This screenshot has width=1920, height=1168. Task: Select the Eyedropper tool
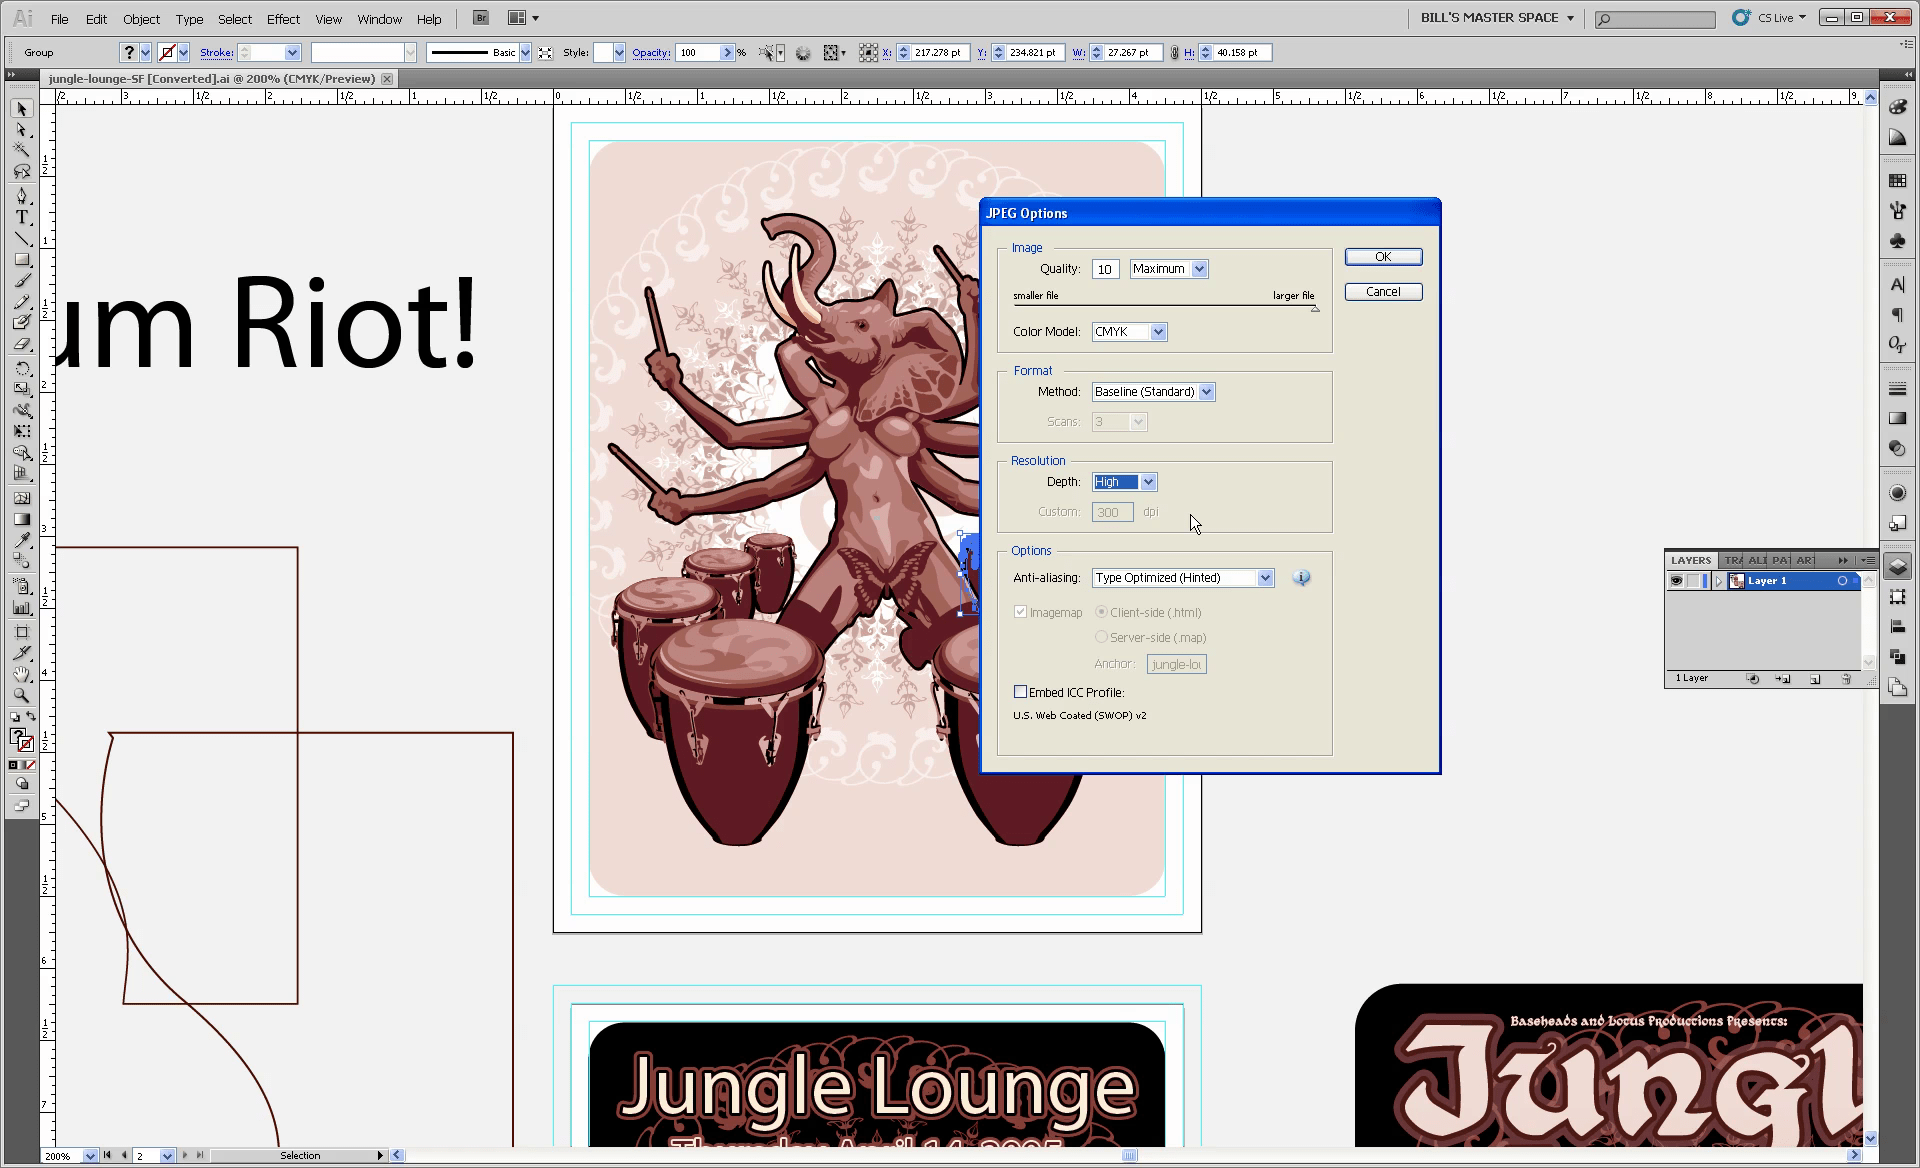[21, 540]
